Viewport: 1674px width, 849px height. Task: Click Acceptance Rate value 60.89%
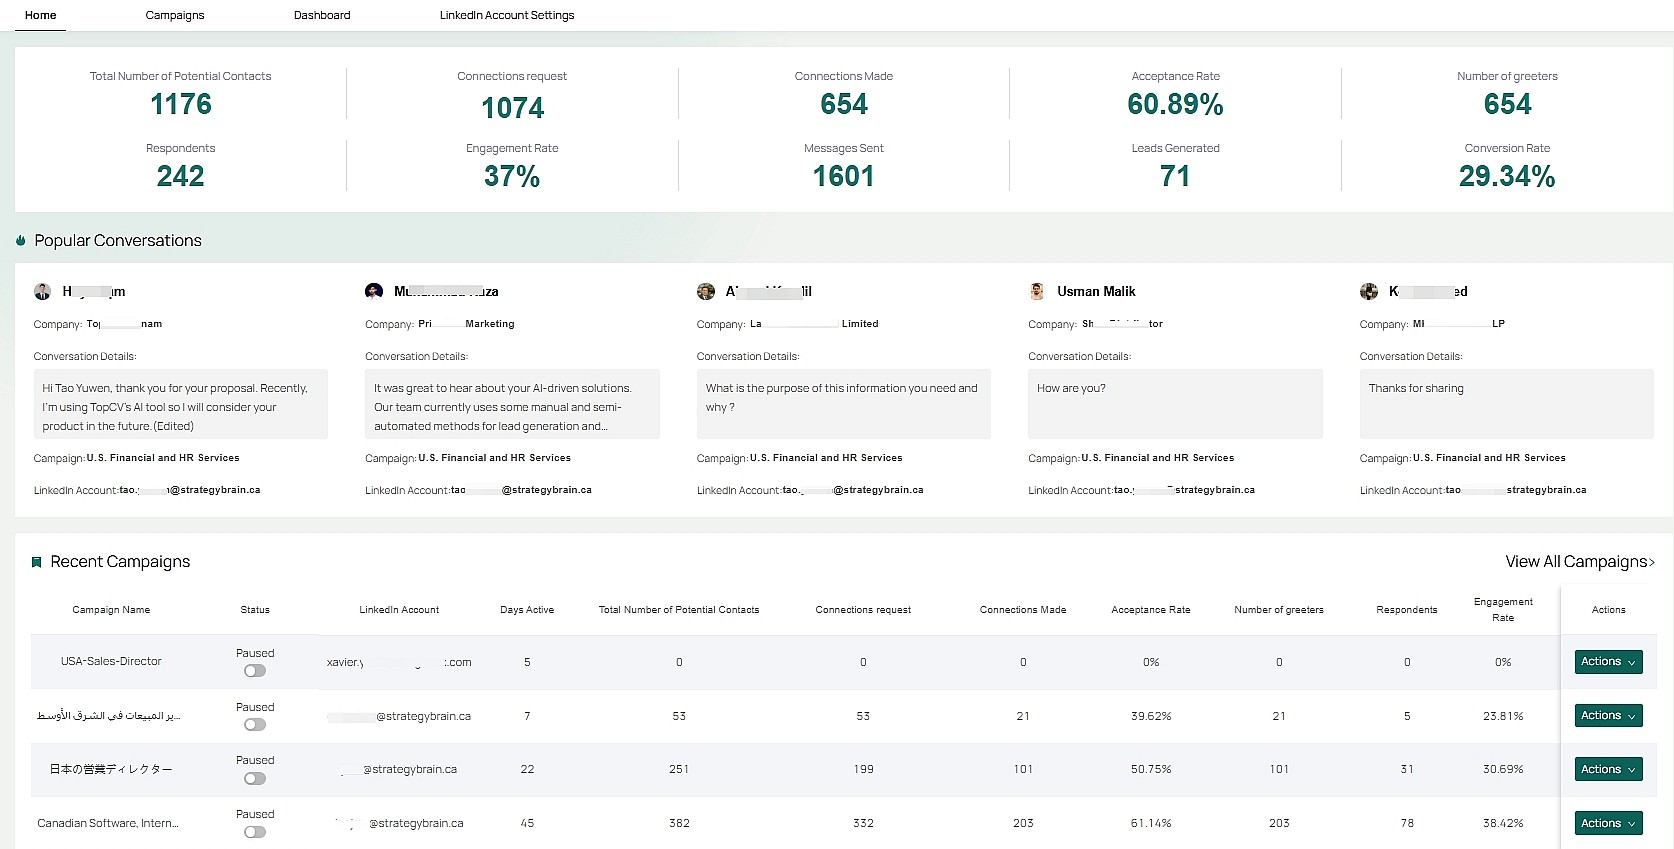1175,104
